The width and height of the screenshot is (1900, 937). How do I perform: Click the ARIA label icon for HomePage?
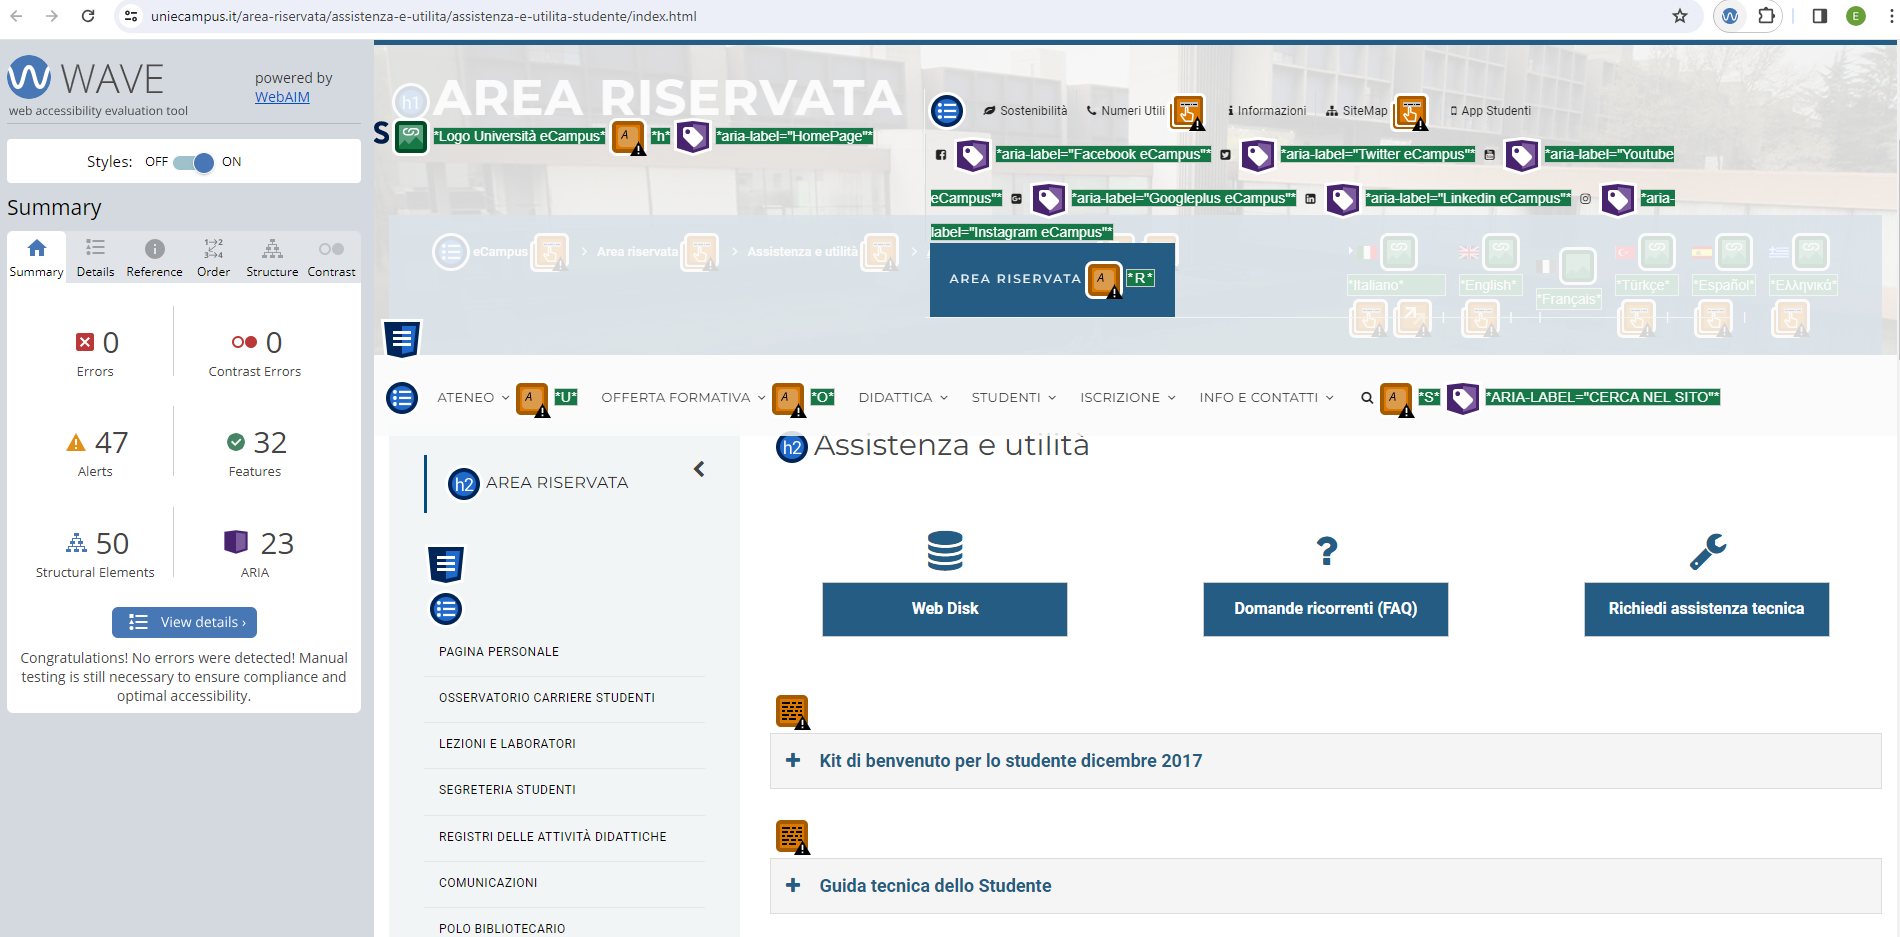click(x=693, y=136)
